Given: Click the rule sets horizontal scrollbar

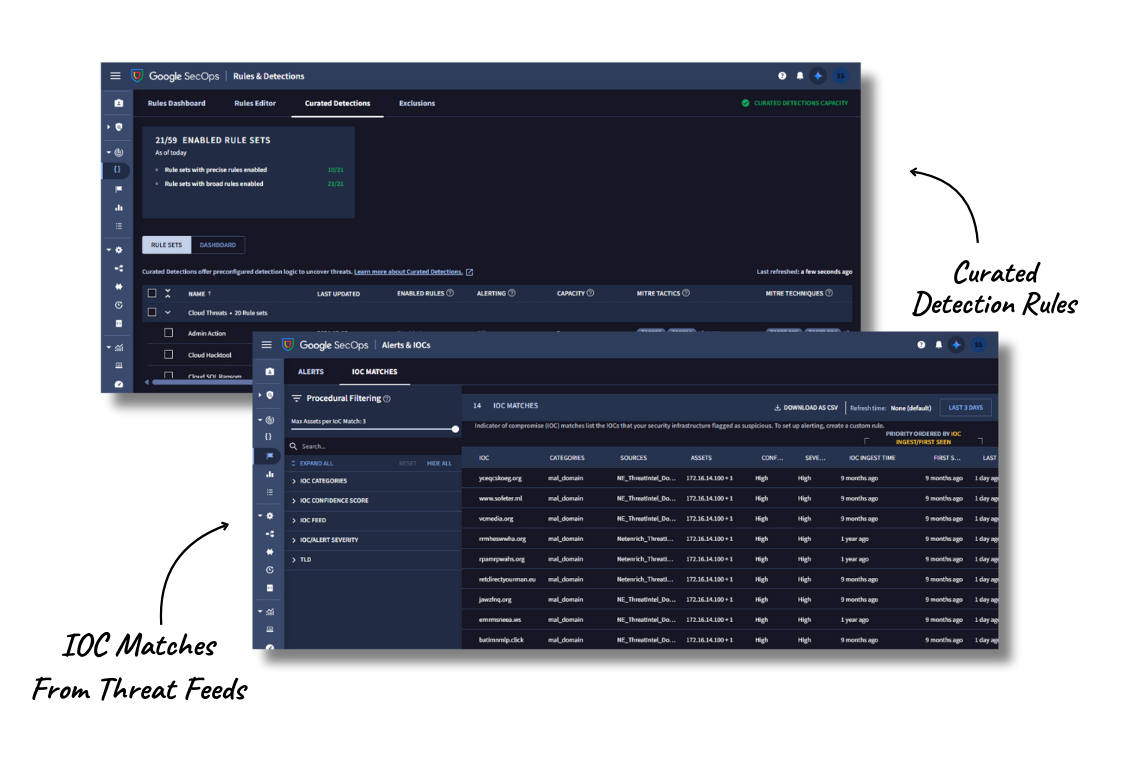Looking at the screenshot, I should tap(202, 382).
